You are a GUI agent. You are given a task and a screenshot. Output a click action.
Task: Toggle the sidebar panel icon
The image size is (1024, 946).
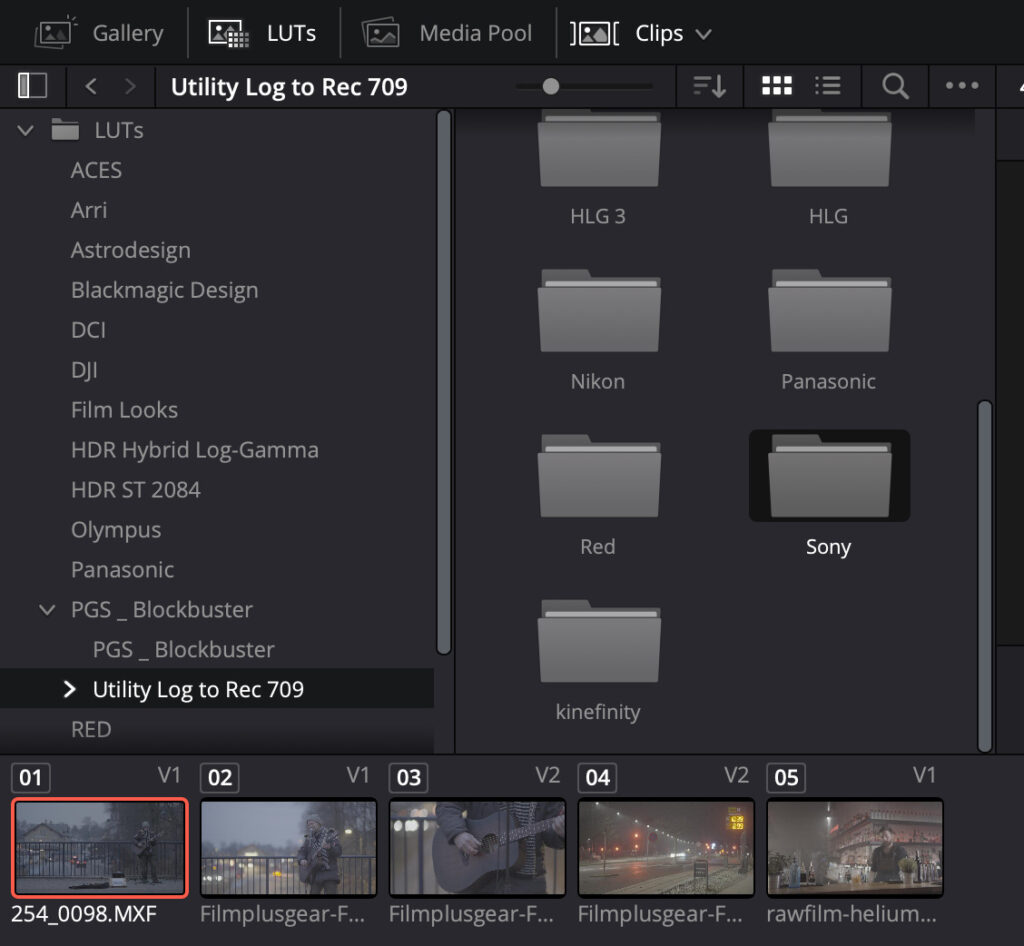[32, 87]
